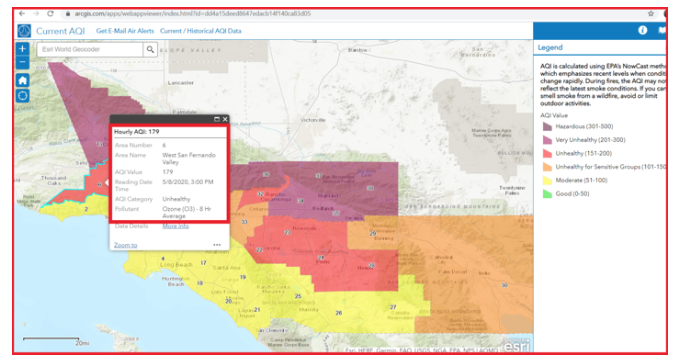Viewport: 679px width, 364px height.
Task: Select the browser address bar URL
Action: pyautogui.click(x=192, y=13)
